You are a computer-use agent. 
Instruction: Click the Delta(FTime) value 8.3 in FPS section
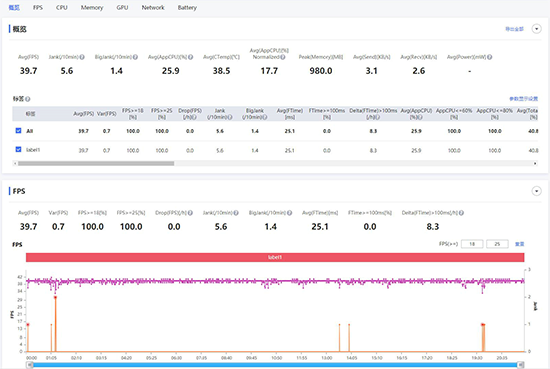click(432, 227)
